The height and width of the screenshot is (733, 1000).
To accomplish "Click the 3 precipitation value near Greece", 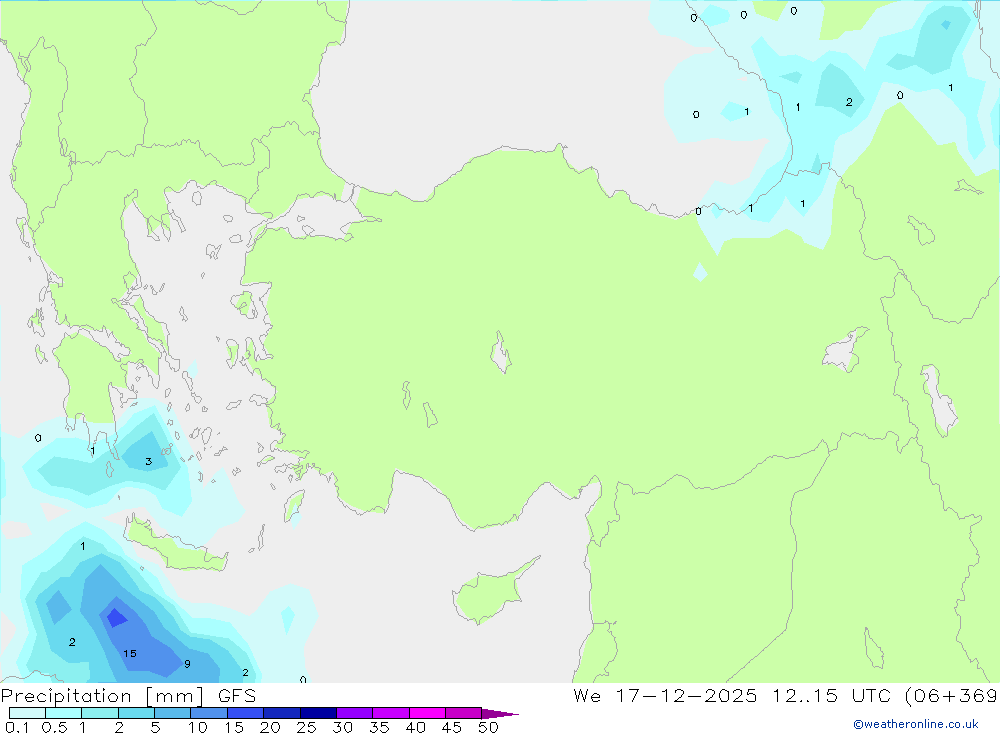I will point(149,461).
